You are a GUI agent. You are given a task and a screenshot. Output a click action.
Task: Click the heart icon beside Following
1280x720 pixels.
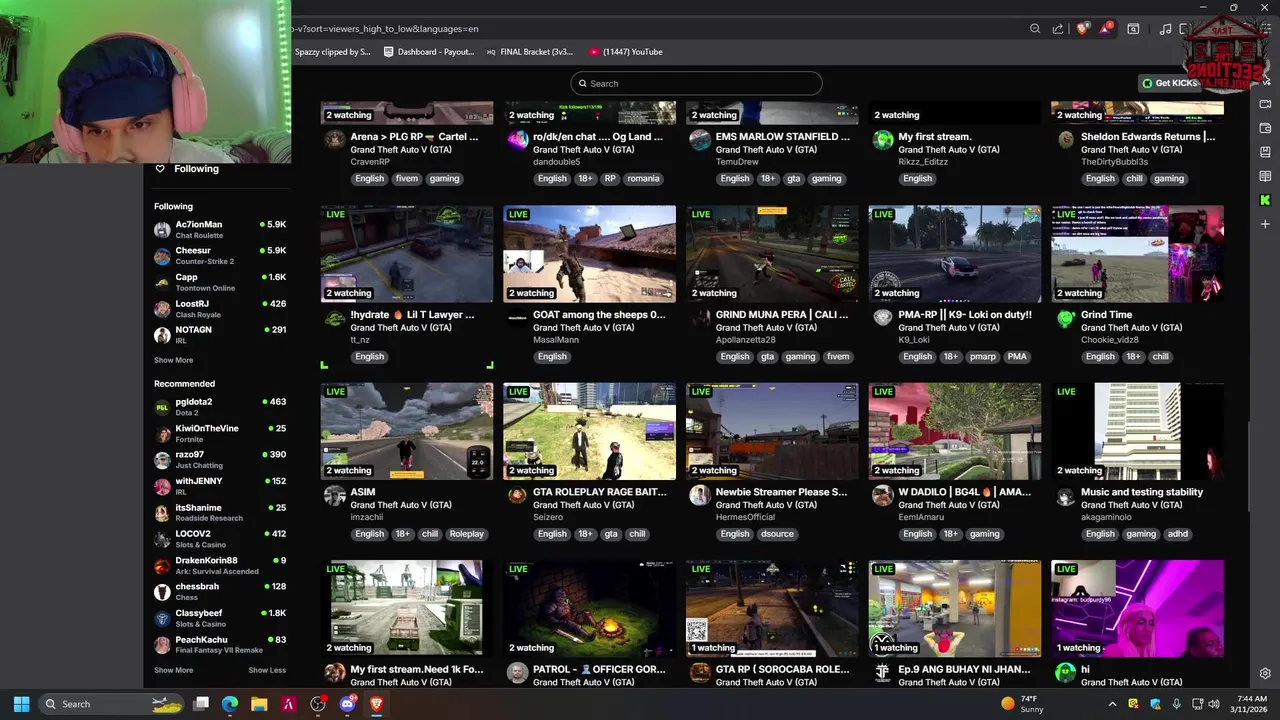click(159, 169)
